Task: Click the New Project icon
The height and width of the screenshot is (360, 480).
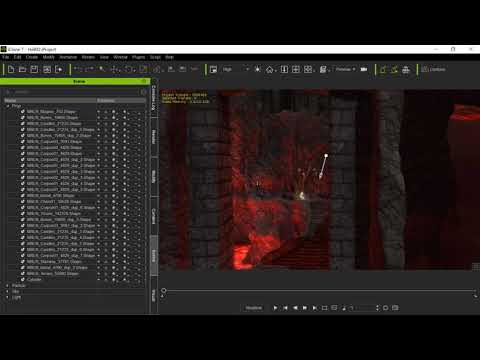Action: pyautogui.click(x=11, y=69)
